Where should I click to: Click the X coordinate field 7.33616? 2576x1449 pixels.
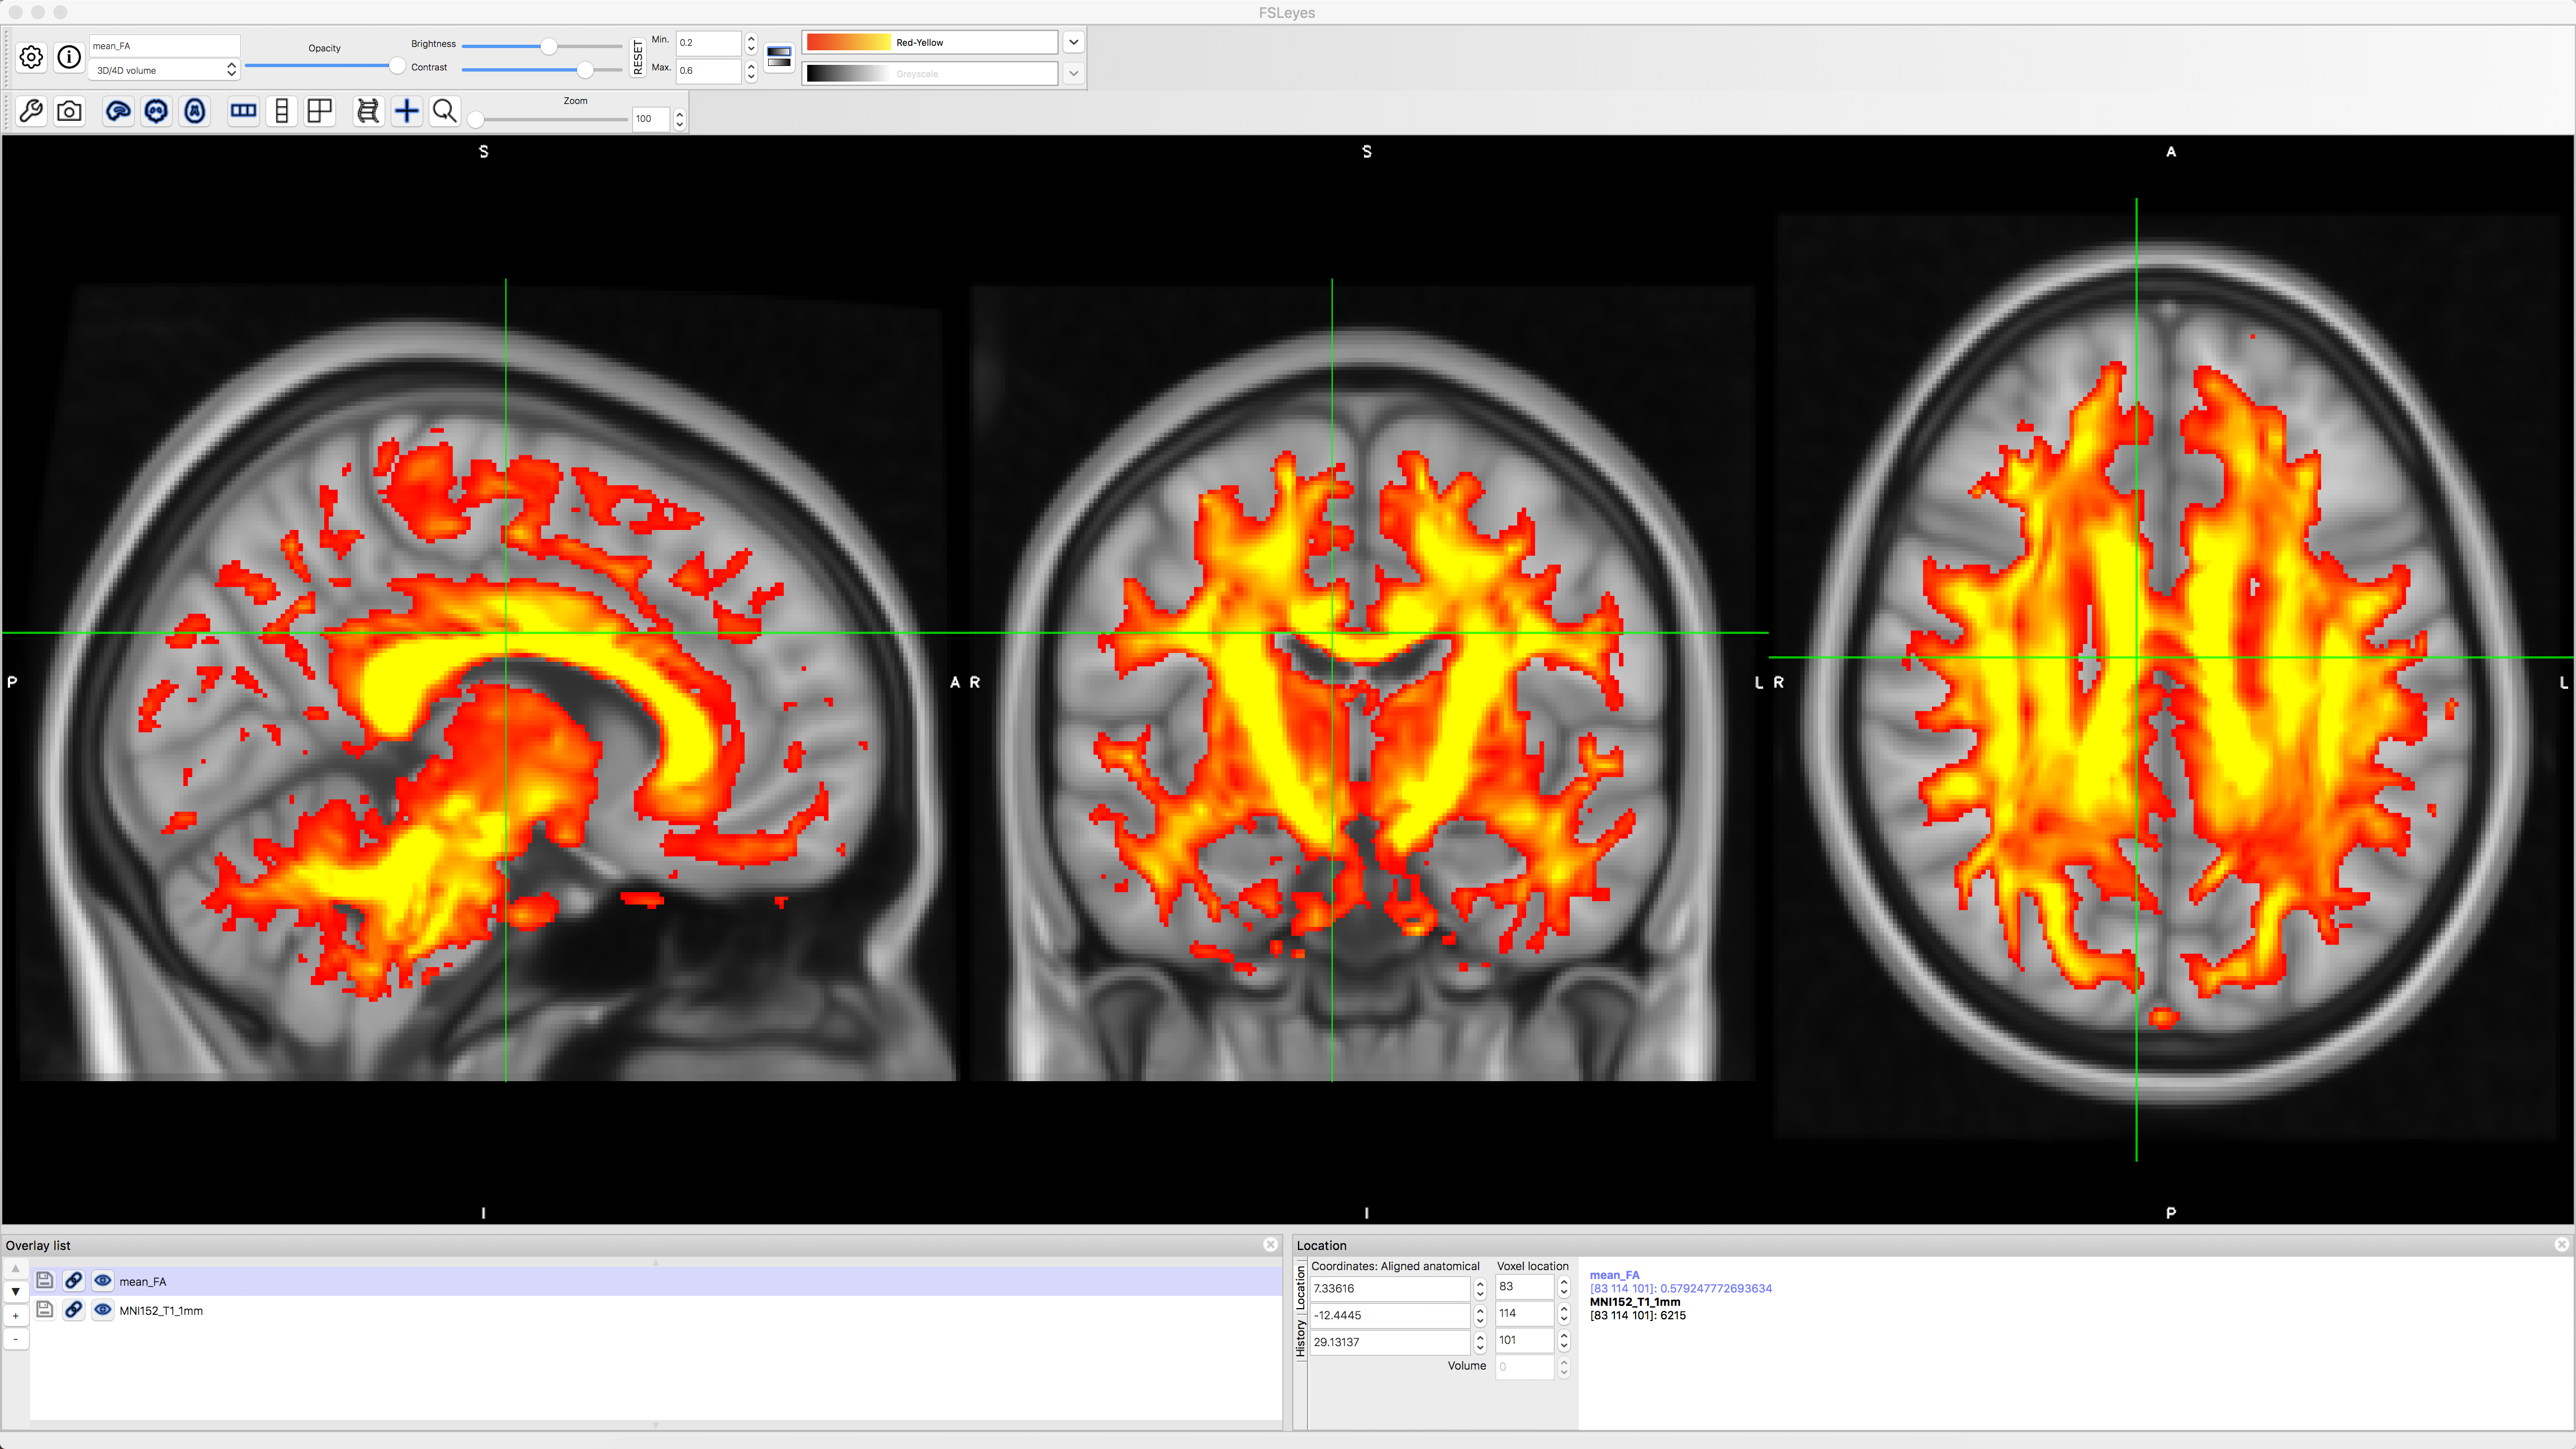1390,1288
